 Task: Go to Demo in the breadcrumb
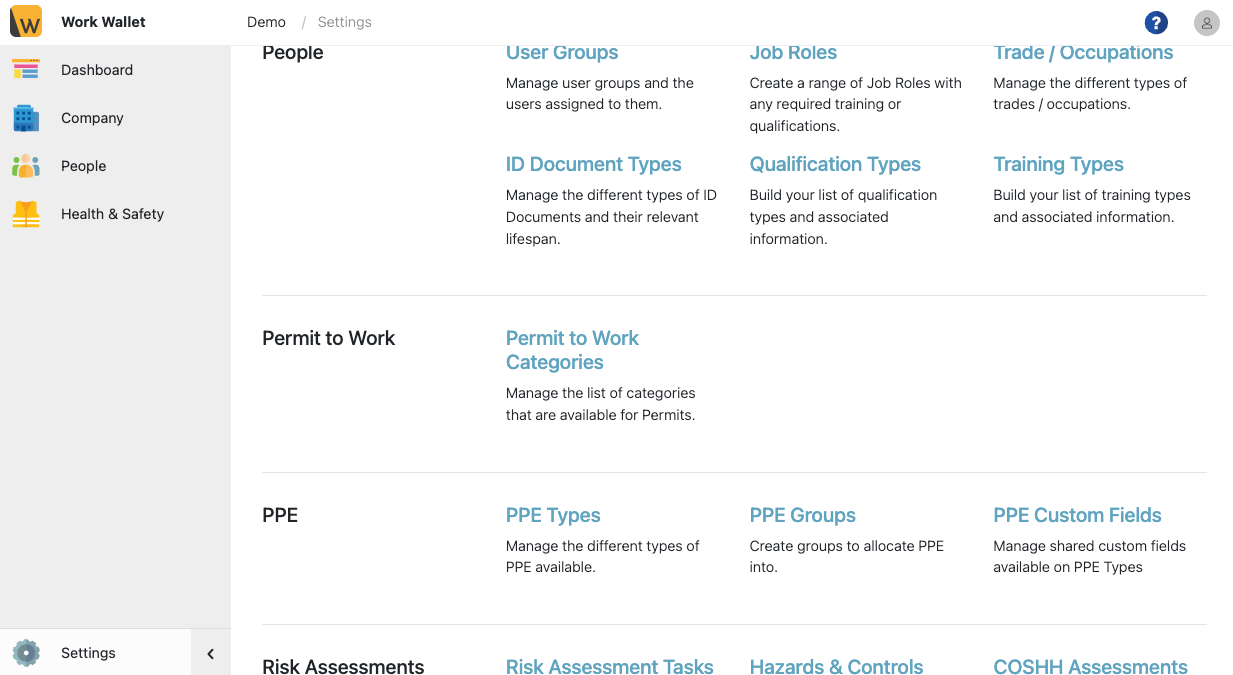click(266, 22)
